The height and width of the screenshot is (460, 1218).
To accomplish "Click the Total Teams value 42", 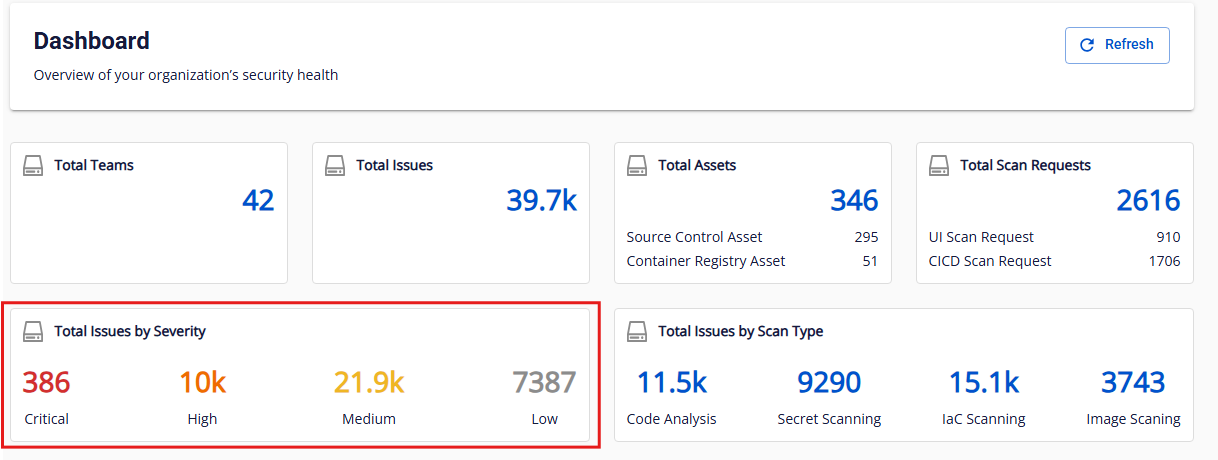I will pyautogui.click(x=258, y=201).
